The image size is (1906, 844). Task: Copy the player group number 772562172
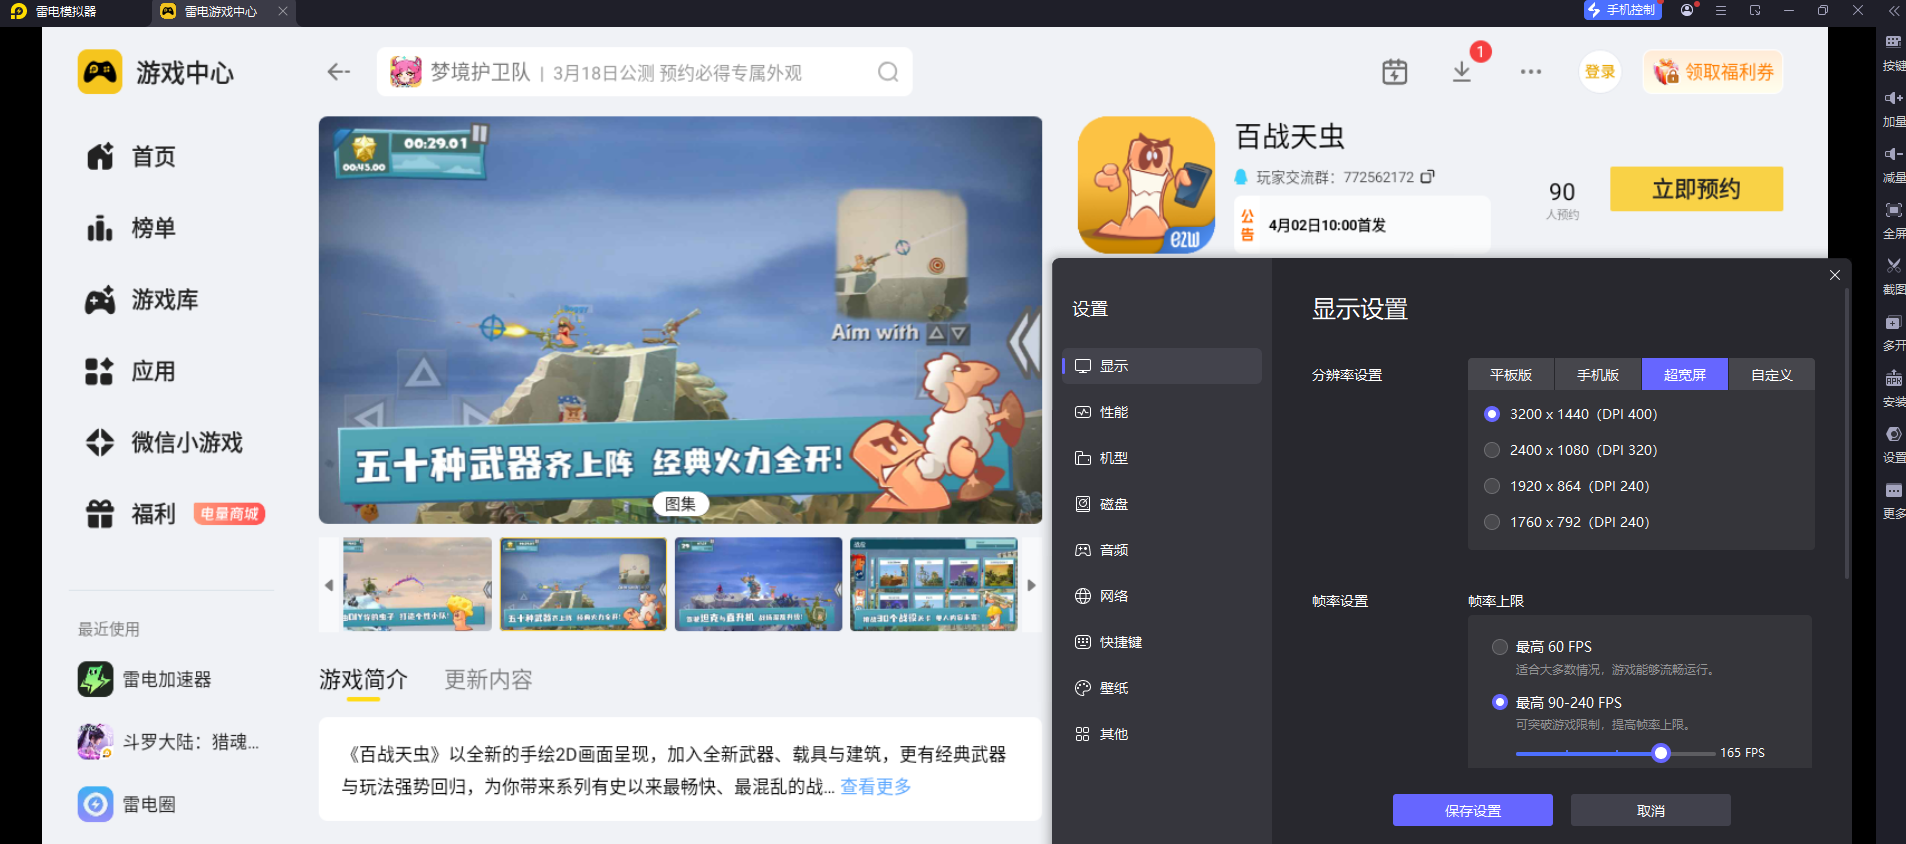pos(1427,177)
